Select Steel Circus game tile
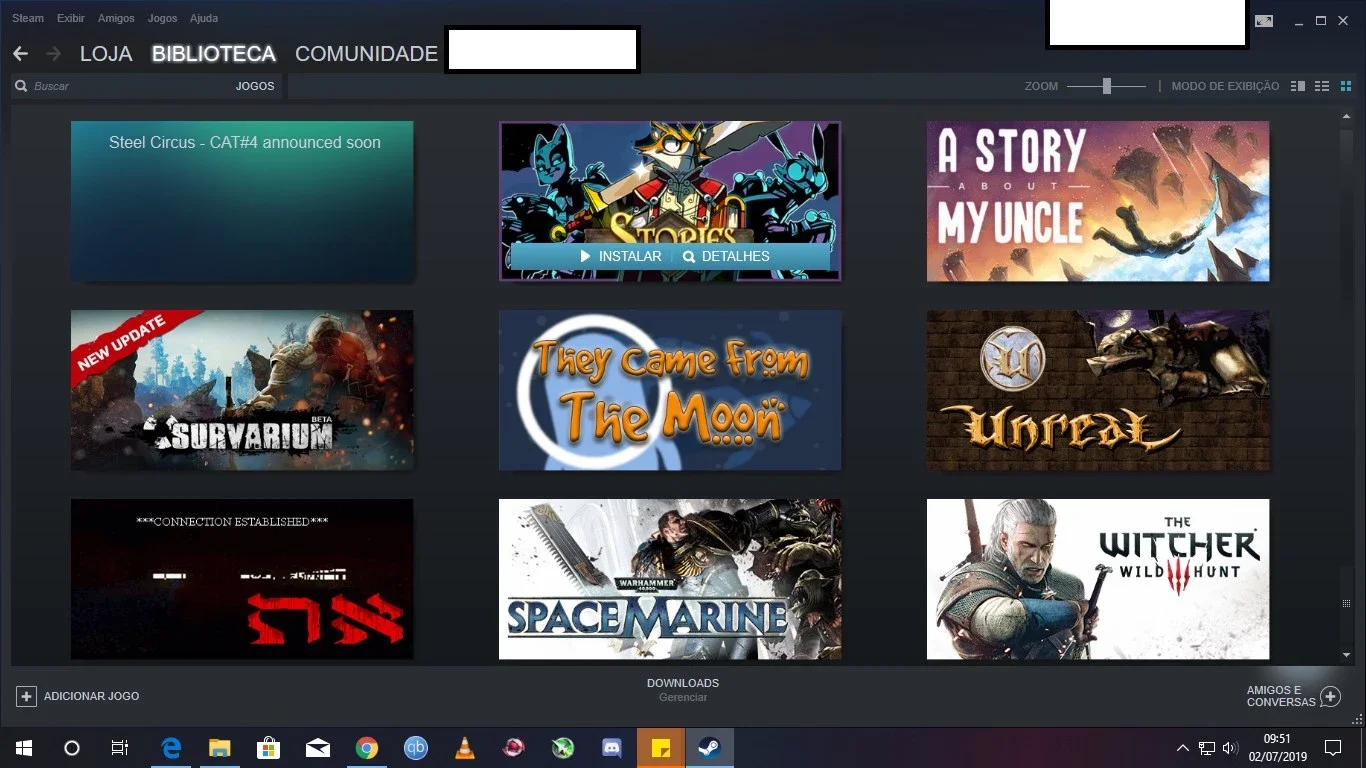The width and height of the screenshot is (1366, 768). [242, 201]
